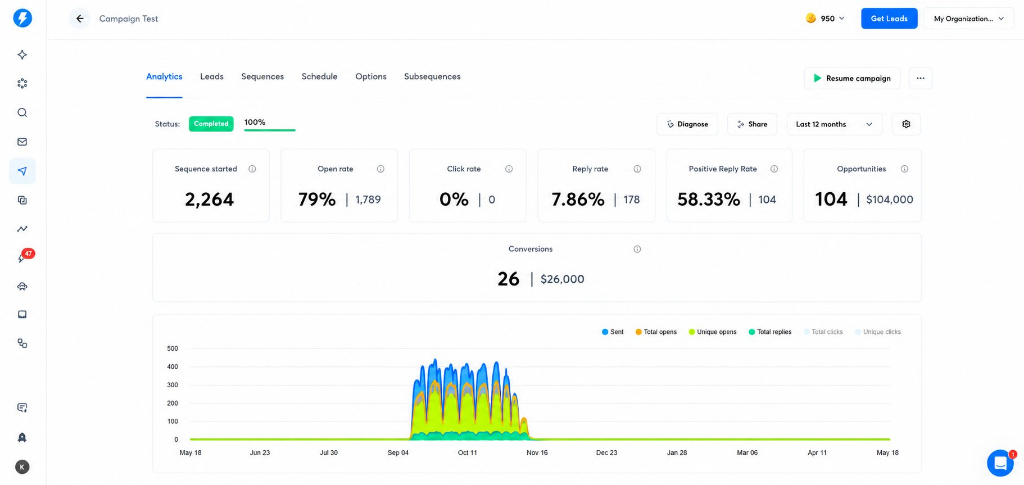
Task: Enable the Total clicks legend series
Action: pos(823,332)
